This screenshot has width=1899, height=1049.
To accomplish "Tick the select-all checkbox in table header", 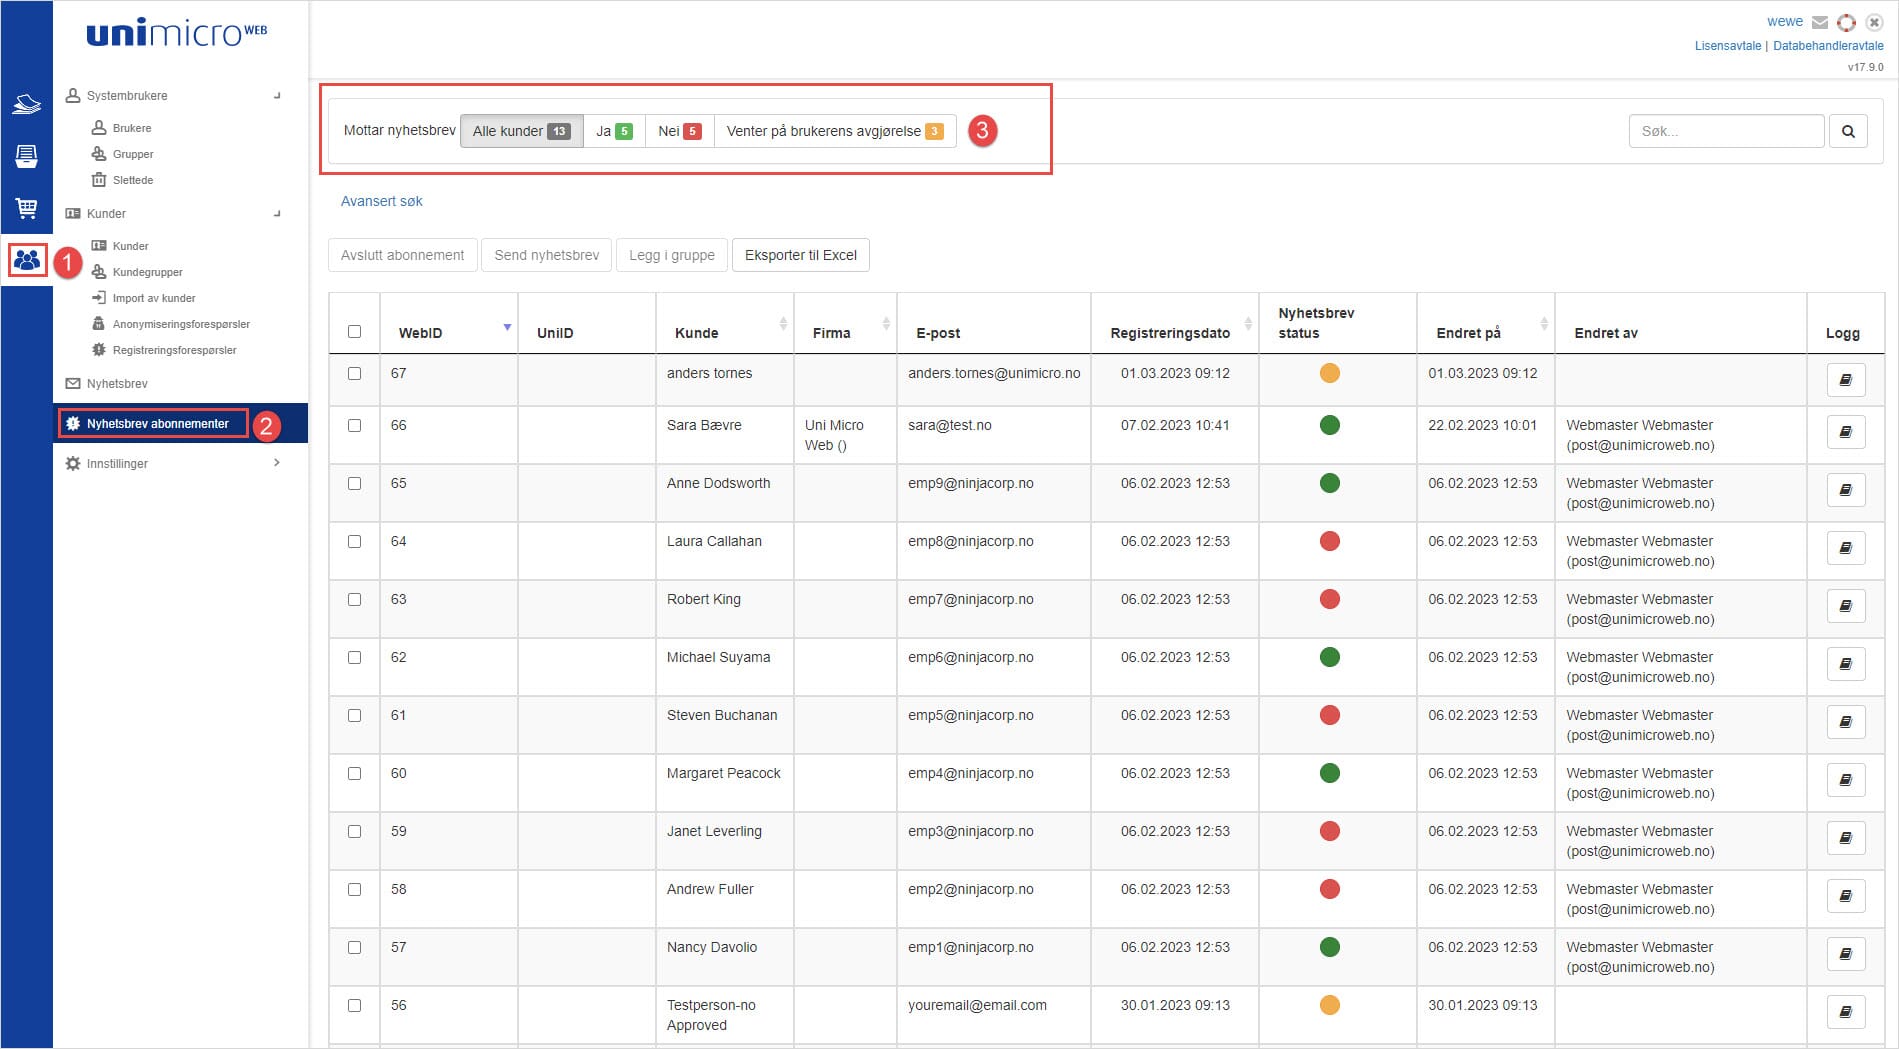I will point(354,332).
